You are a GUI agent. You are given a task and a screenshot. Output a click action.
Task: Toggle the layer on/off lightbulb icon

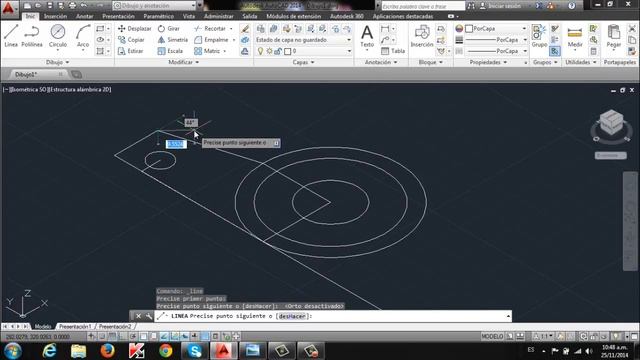[x=260, y=51]
